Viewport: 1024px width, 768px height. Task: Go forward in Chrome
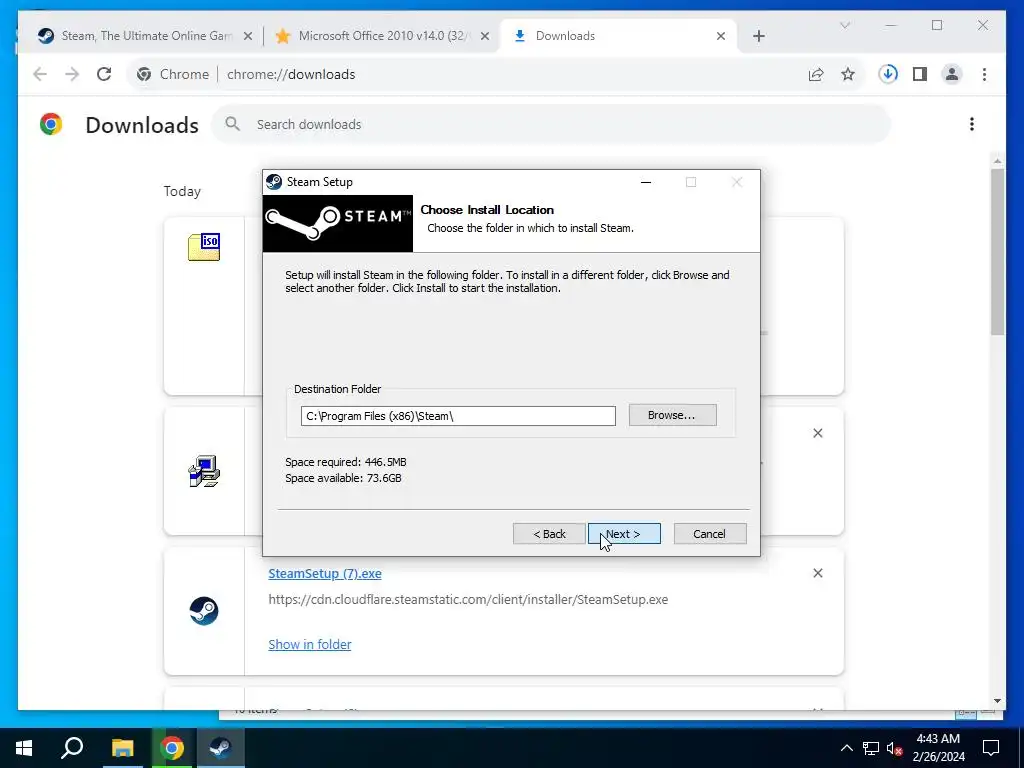[72, 74]
